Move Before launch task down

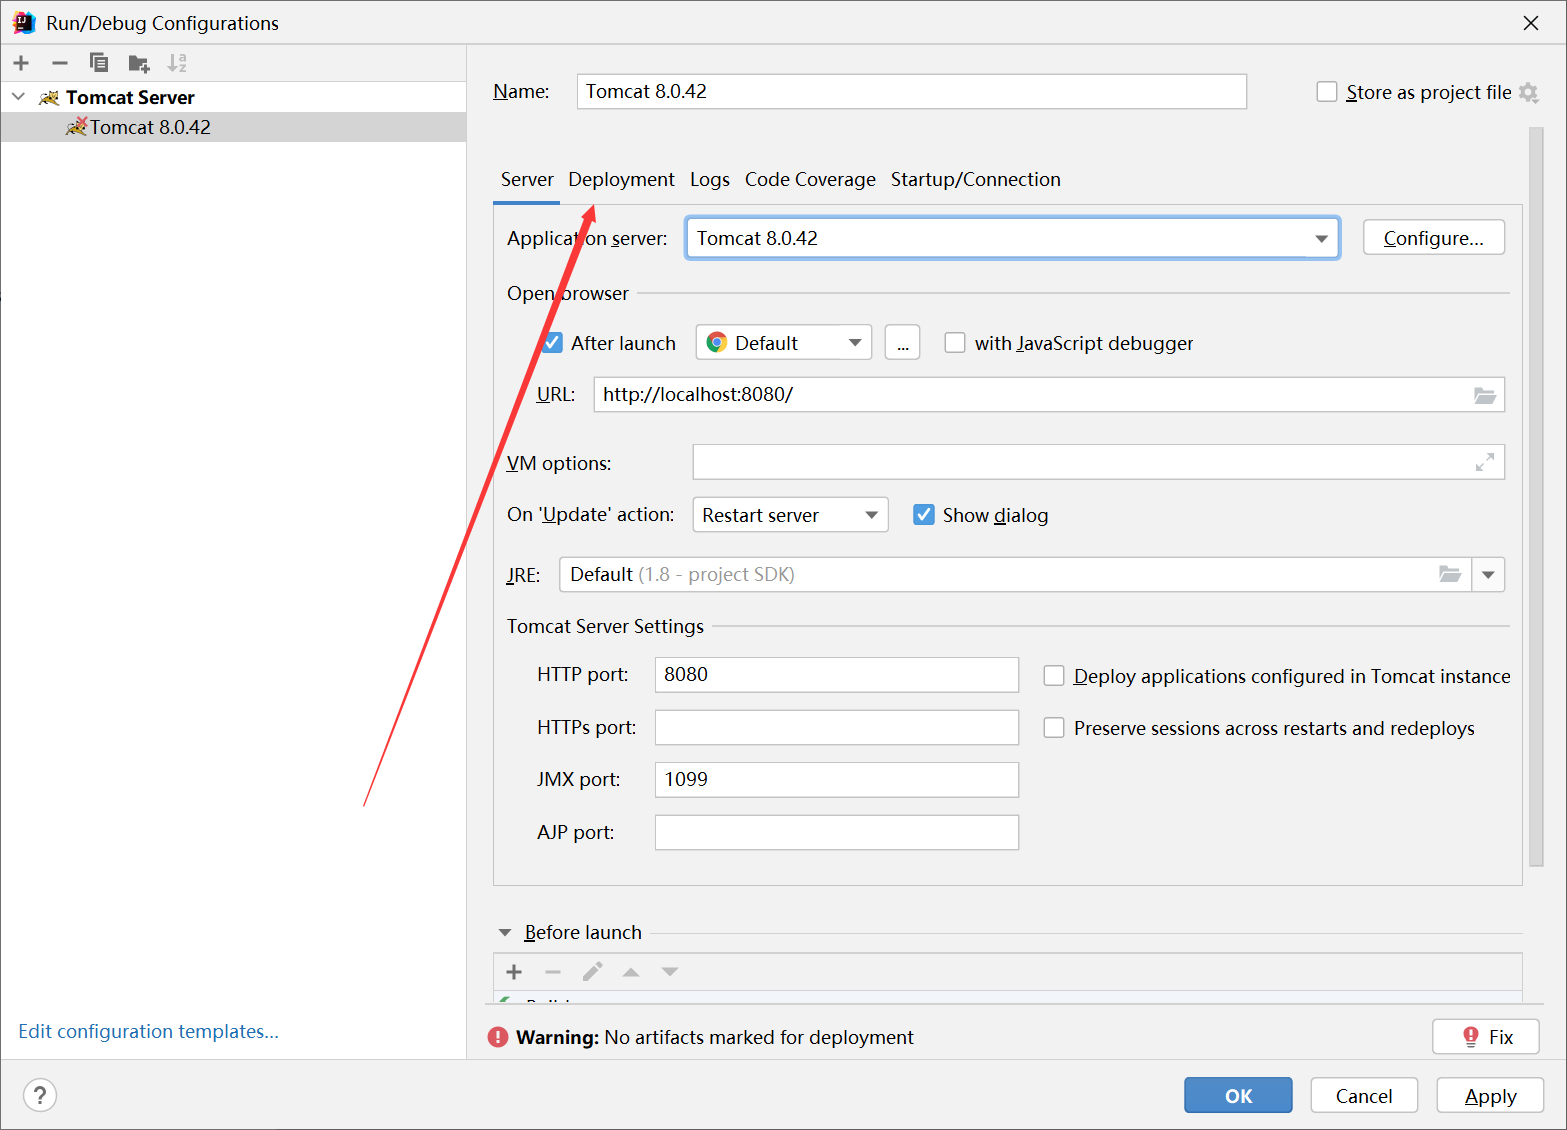click(670, 972)
